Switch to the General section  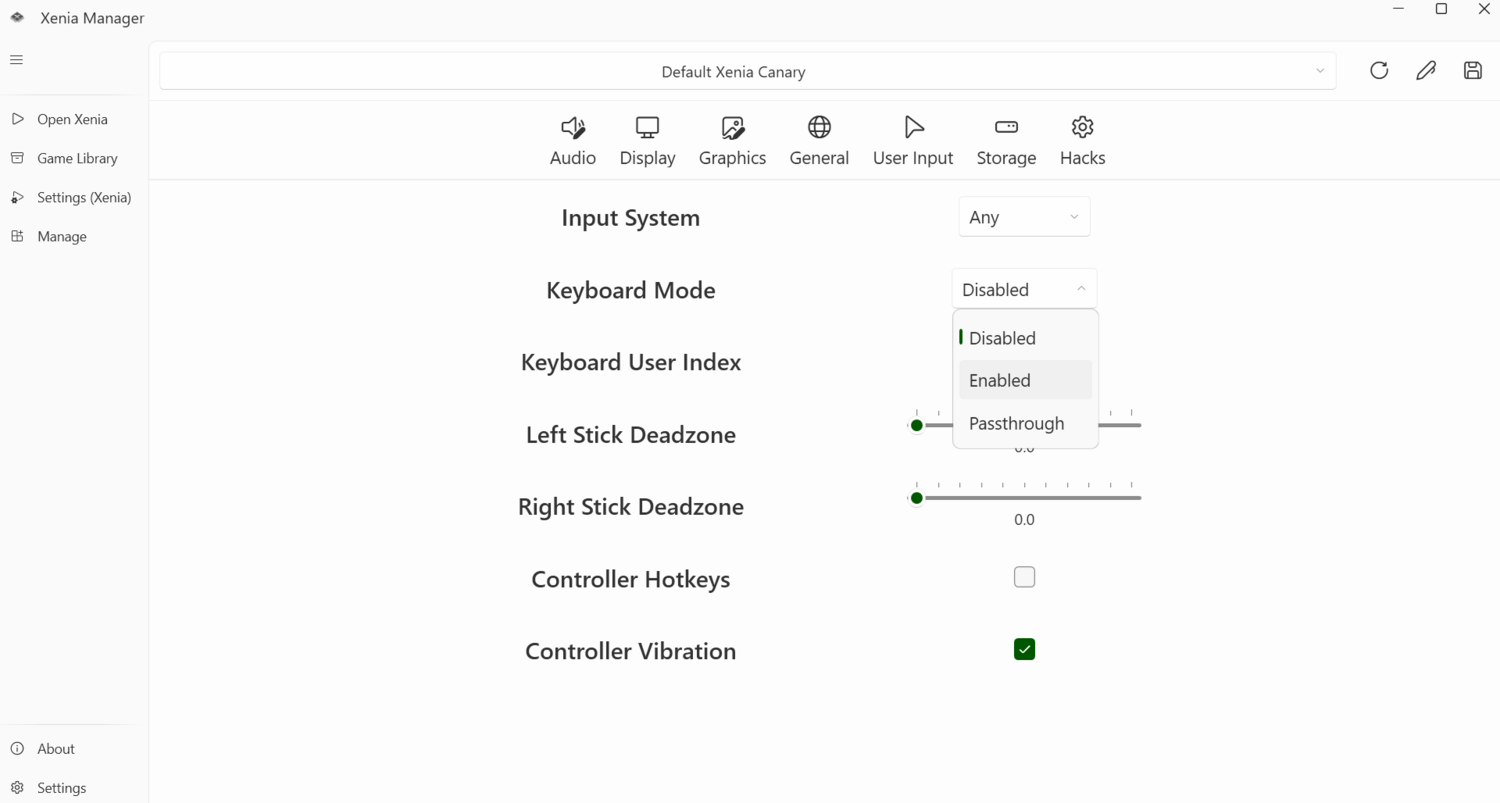[819, 141]
